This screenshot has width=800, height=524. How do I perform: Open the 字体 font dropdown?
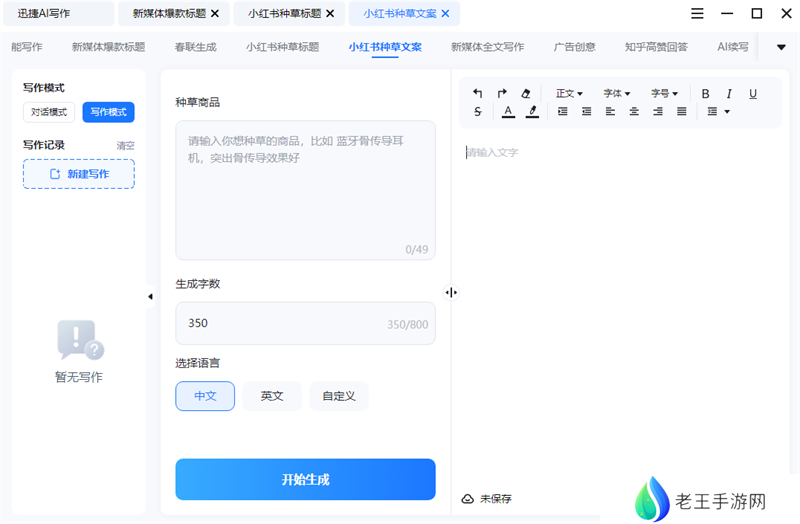pos(617,93)
